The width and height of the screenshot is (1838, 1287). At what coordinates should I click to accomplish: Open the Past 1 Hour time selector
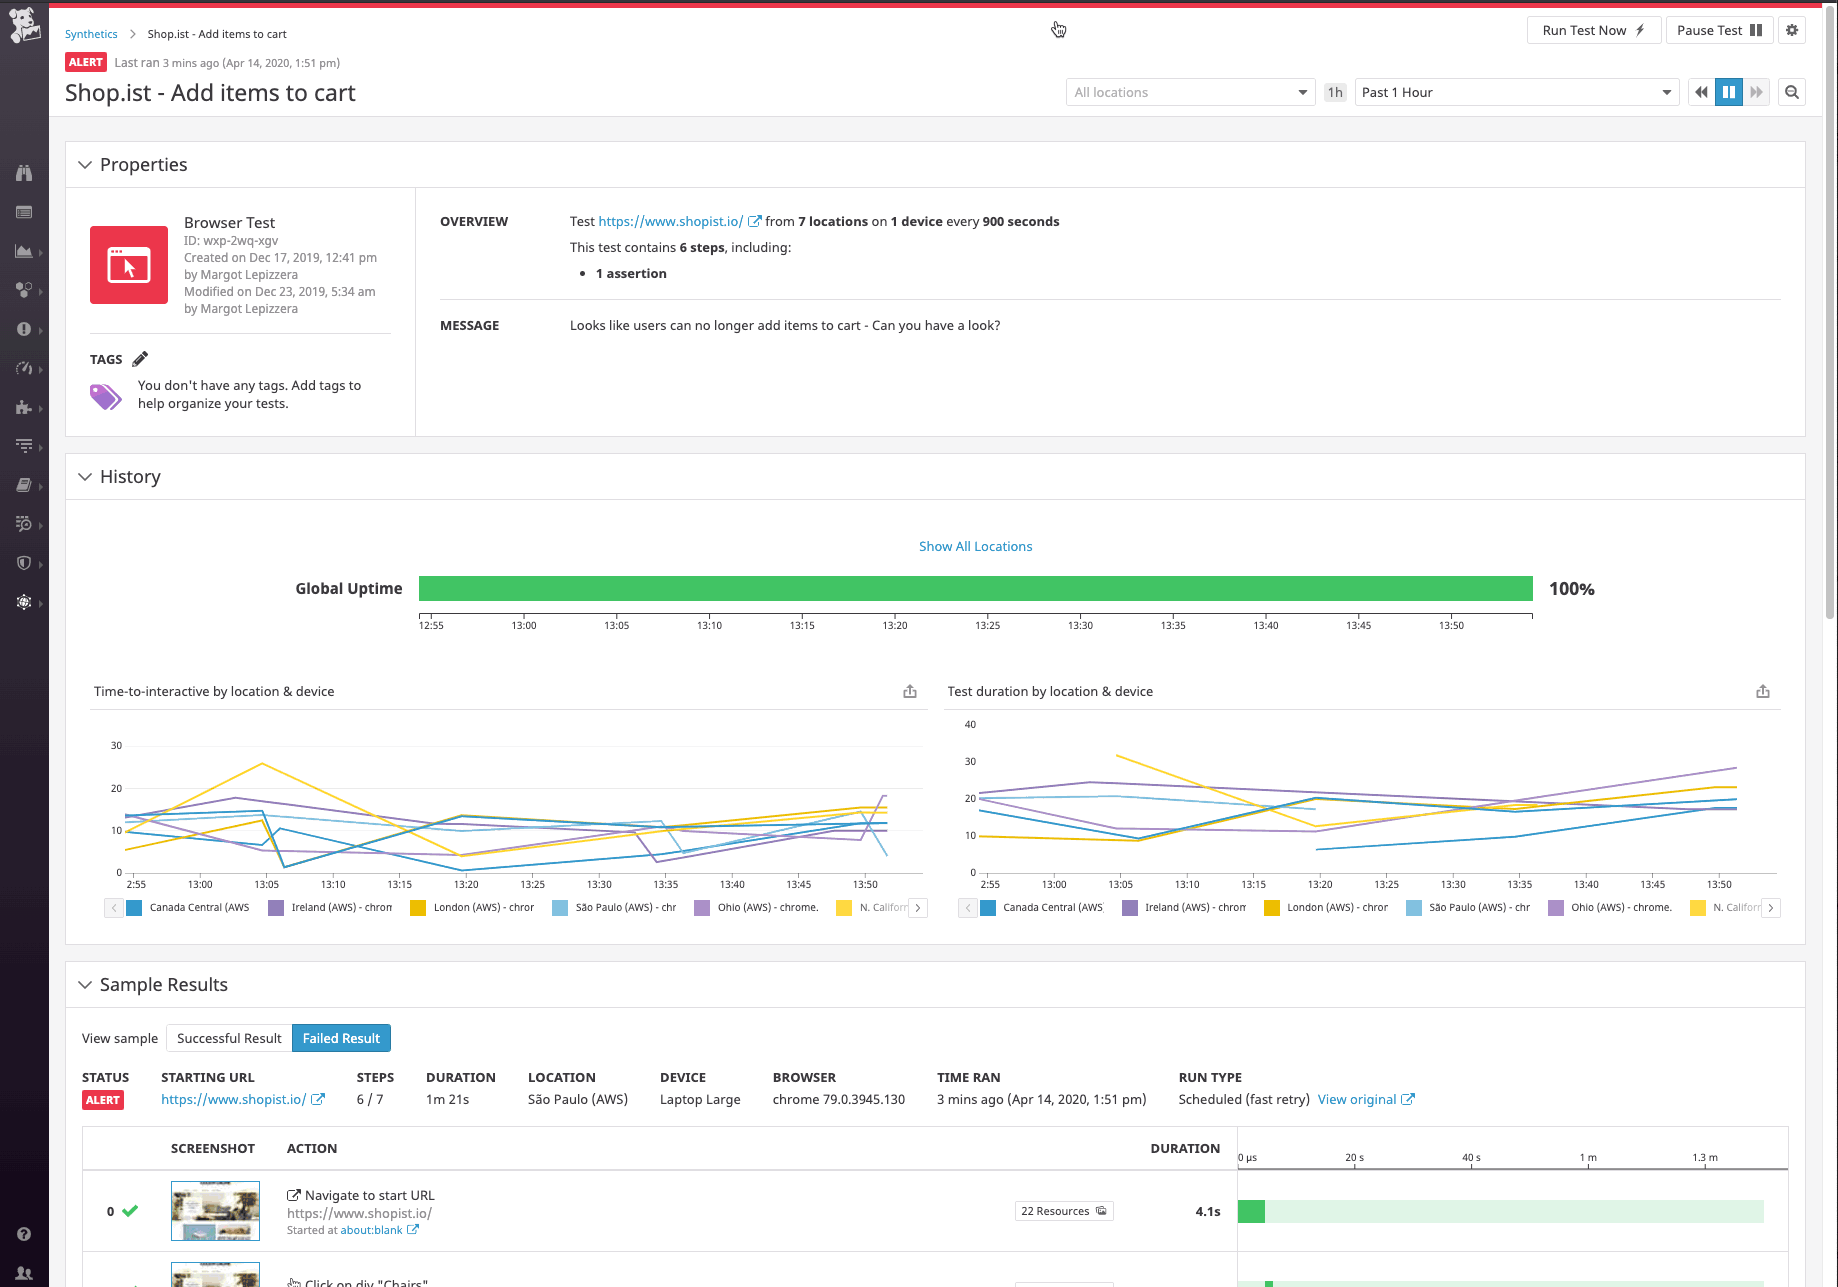point(1515,91)
